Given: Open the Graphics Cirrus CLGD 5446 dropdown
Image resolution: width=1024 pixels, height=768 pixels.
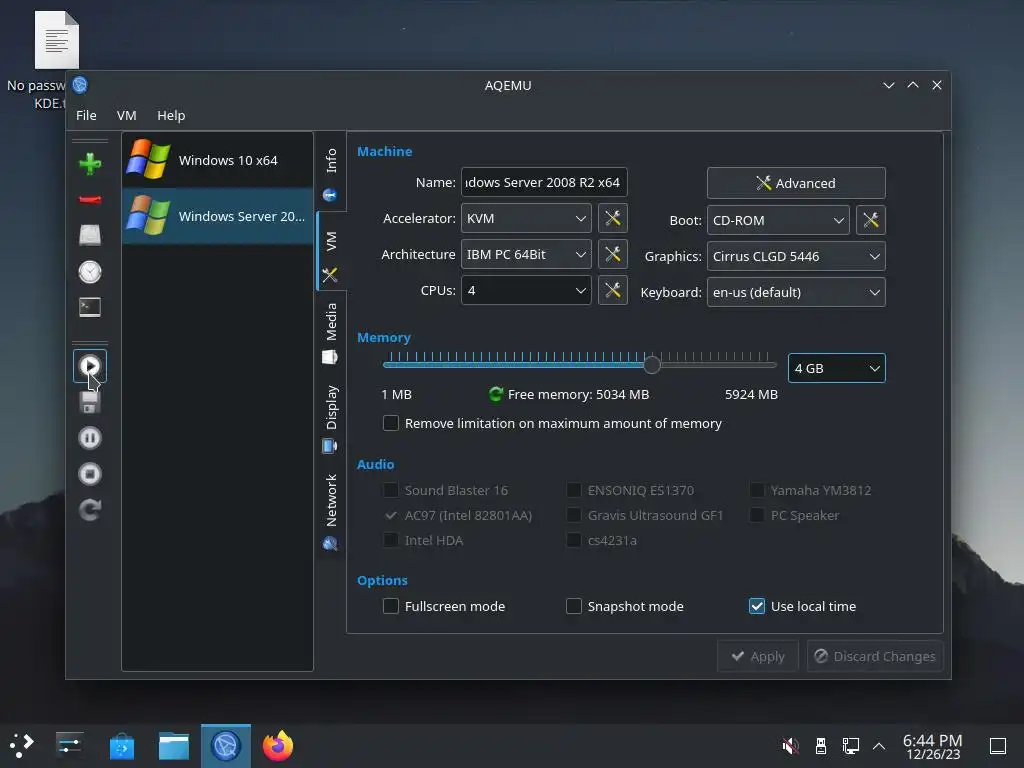Looking at the screenshot, I should tap(796, 256).
